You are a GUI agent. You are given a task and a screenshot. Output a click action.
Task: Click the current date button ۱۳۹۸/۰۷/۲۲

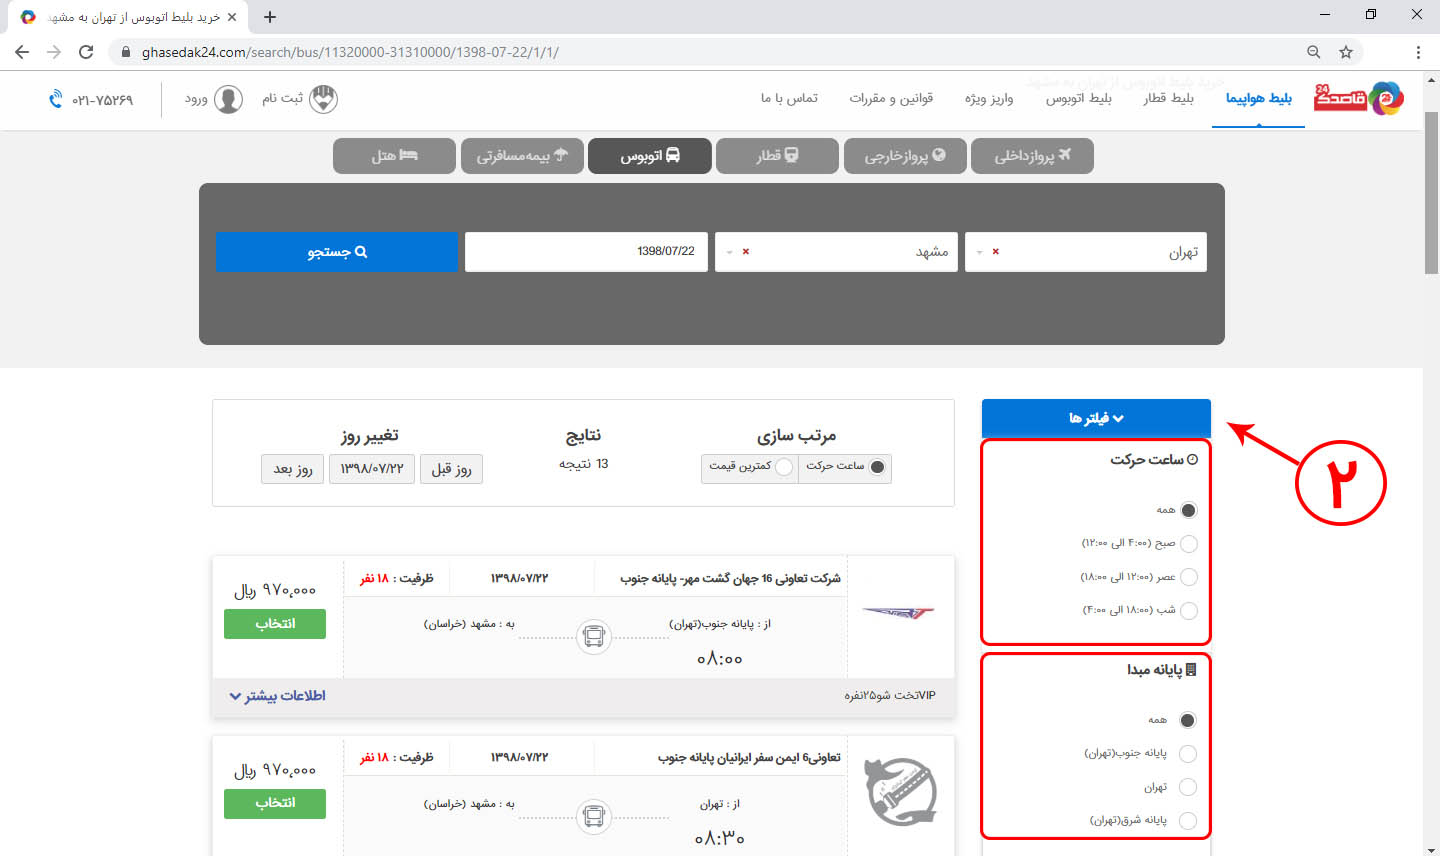point(372,469)
